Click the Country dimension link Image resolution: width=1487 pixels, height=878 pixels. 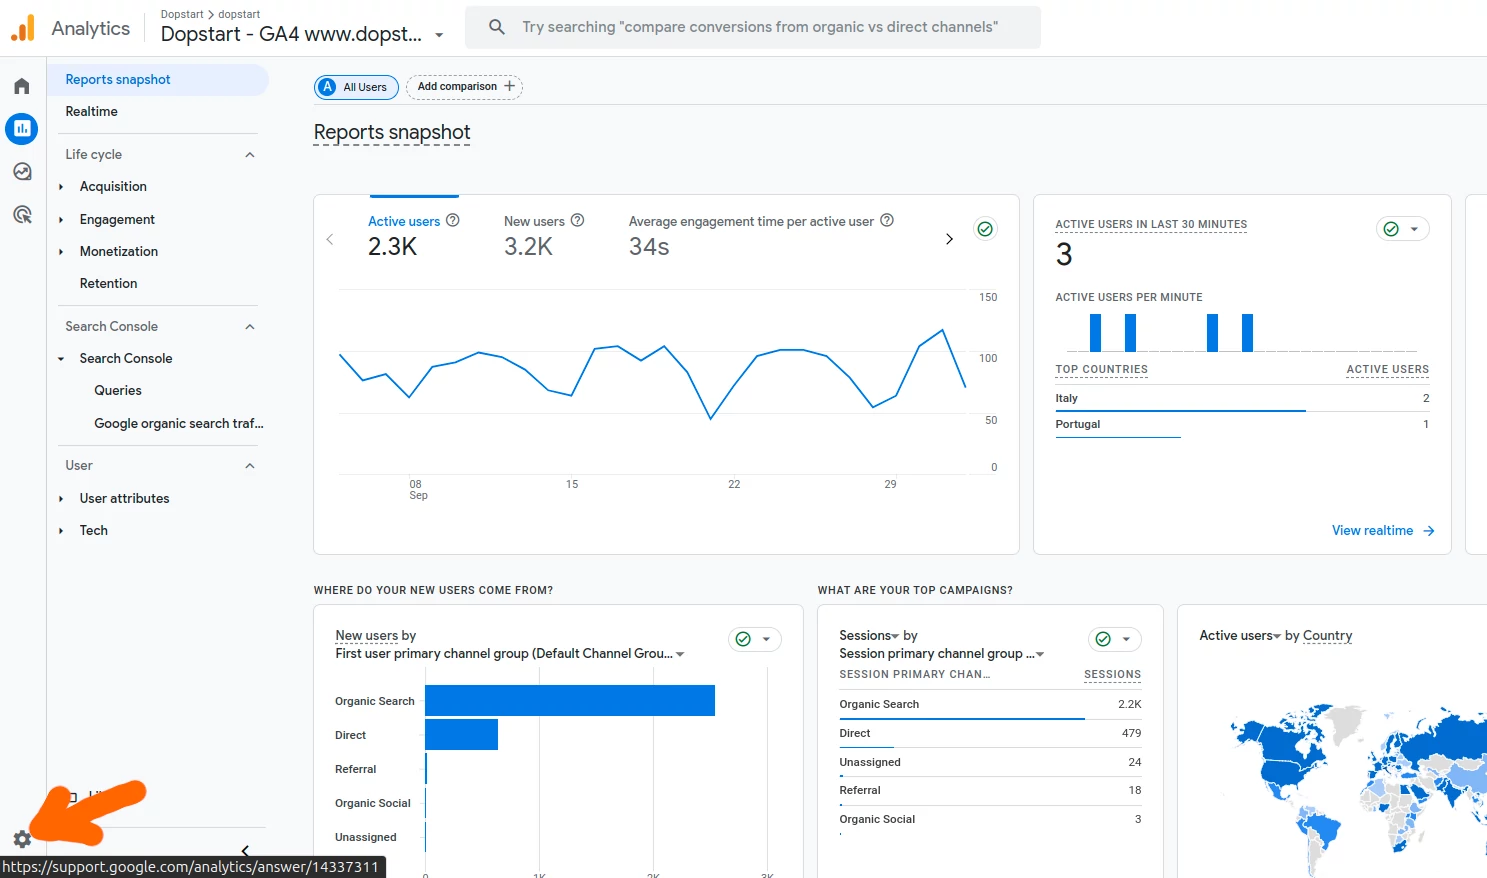click(1327, 636)
